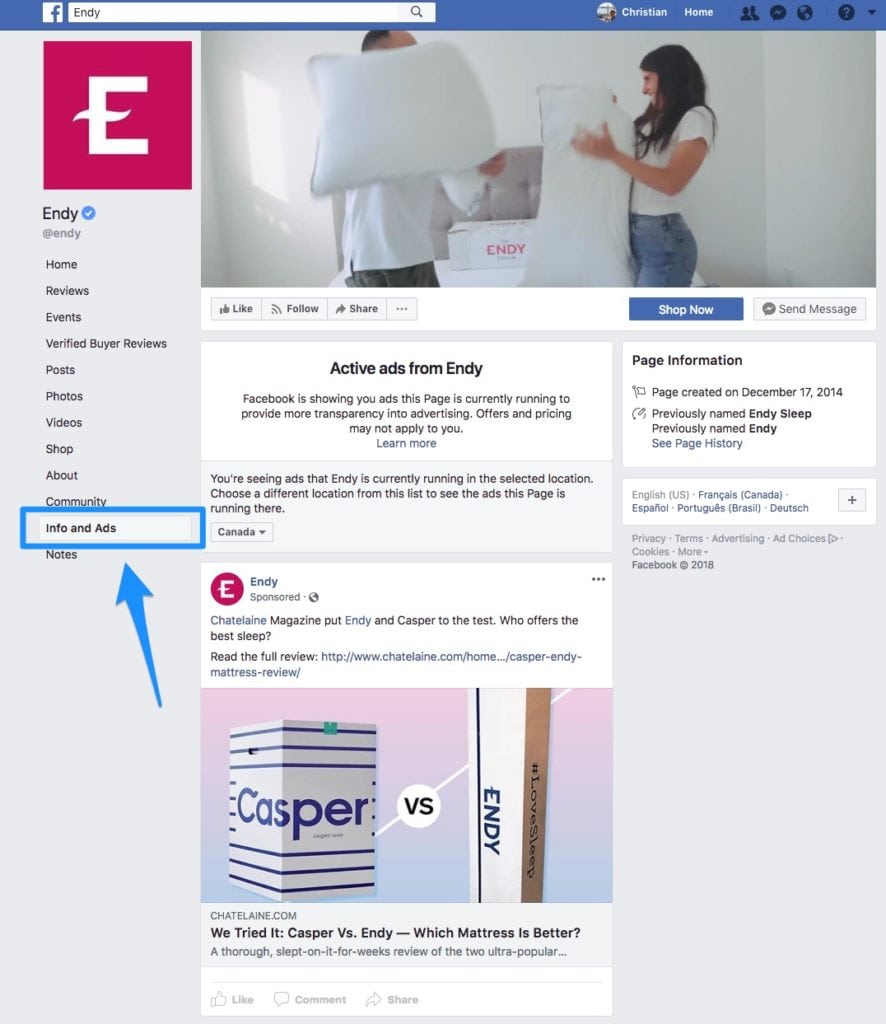Open the See Page History link

click(x=697, y=443)
